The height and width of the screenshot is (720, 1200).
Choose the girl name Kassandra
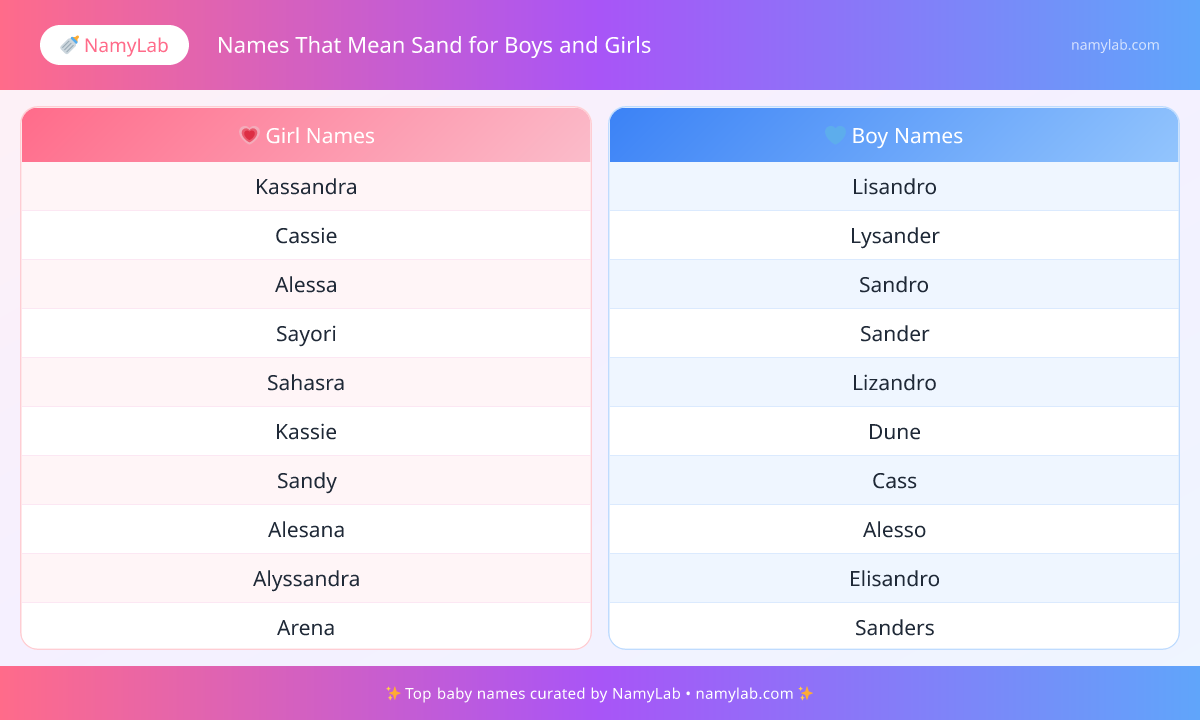click(306, 187)
